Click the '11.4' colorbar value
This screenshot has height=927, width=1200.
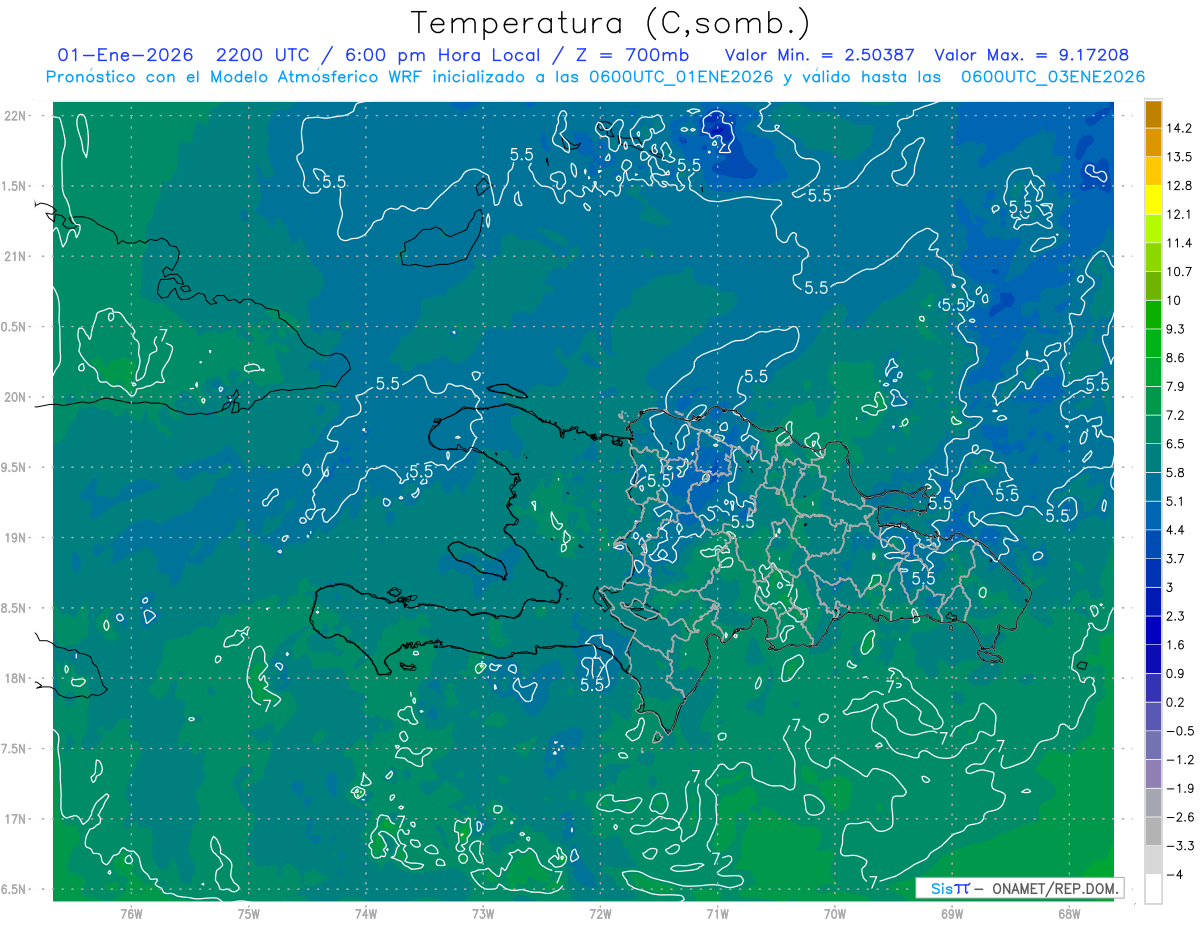(1180, 243)
